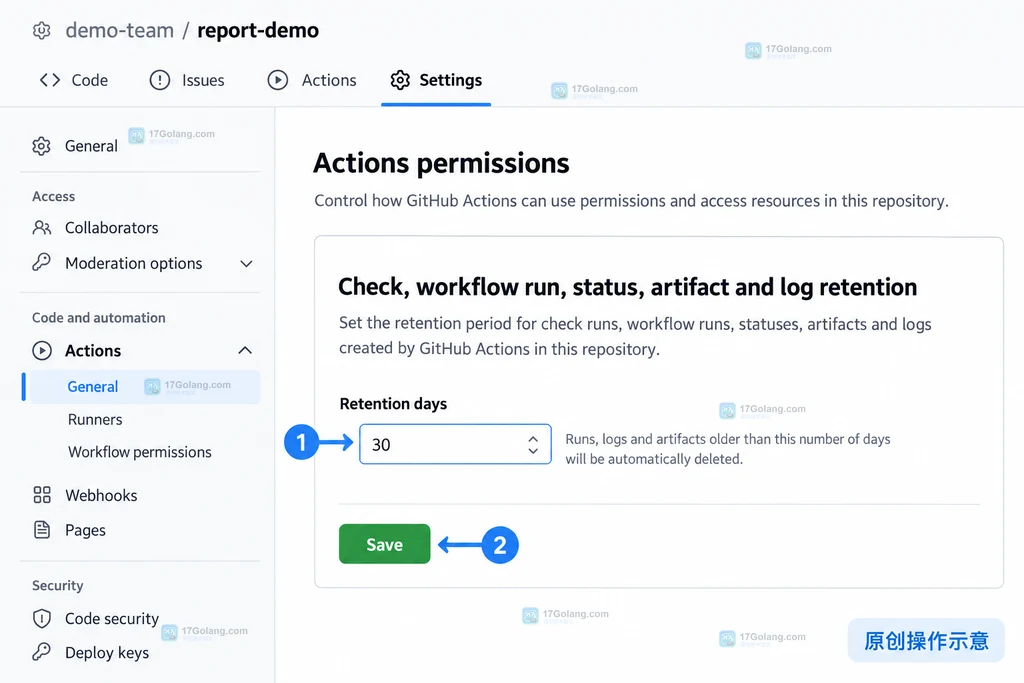Viewport: 1024px width, 683px height.
Task: Open the Settings tab
Action: pos(436,80)
